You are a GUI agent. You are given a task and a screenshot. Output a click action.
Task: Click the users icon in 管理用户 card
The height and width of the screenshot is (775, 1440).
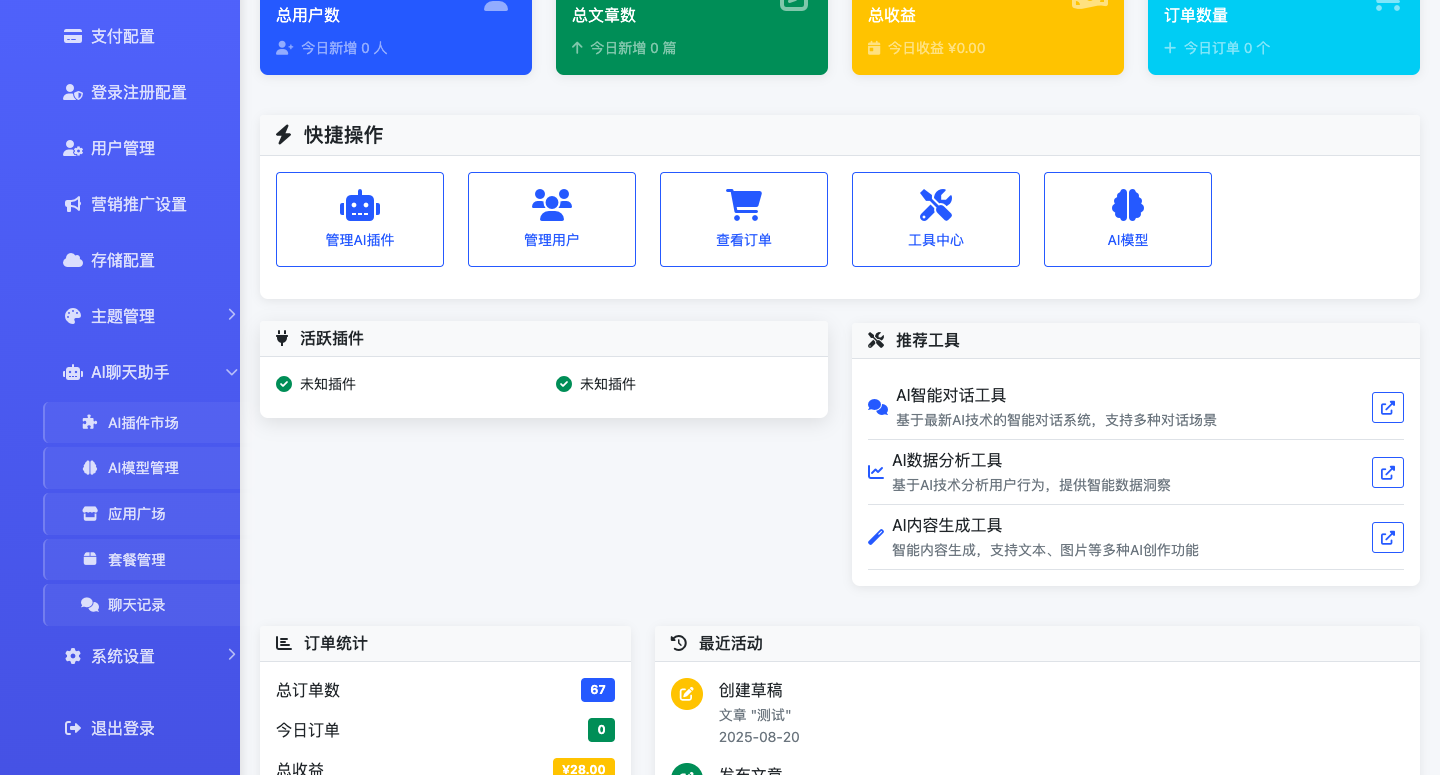[552, 205]
